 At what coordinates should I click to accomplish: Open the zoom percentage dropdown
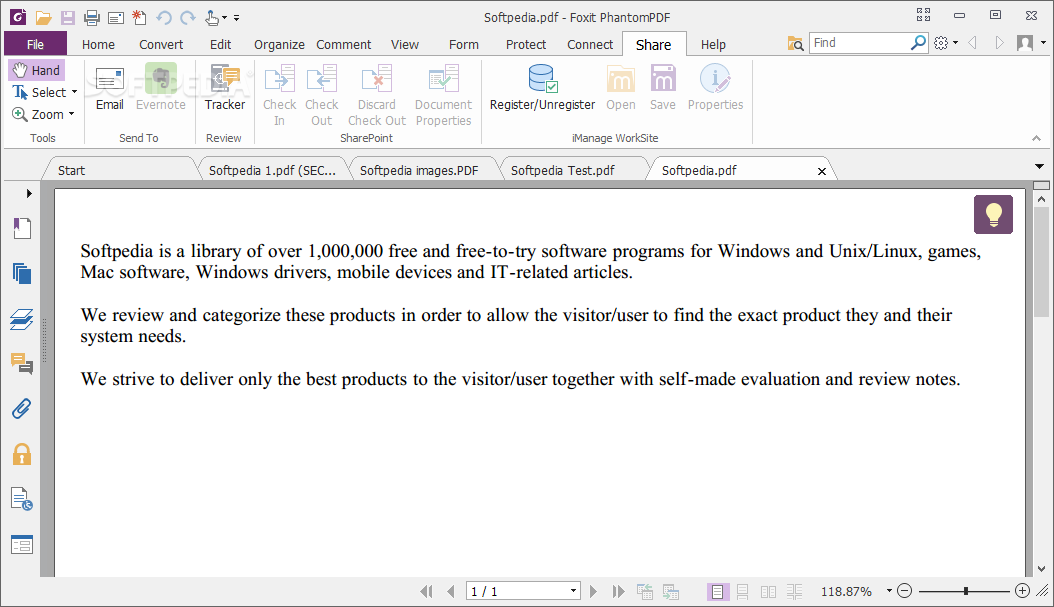click(x=889, y=591)
